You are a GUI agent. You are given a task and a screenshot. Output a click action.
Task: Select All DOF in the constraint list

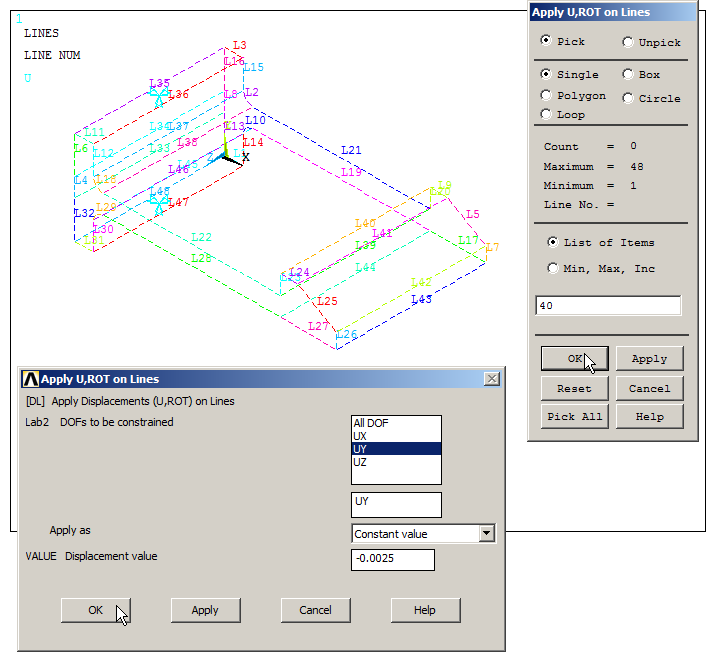point(371,423)
